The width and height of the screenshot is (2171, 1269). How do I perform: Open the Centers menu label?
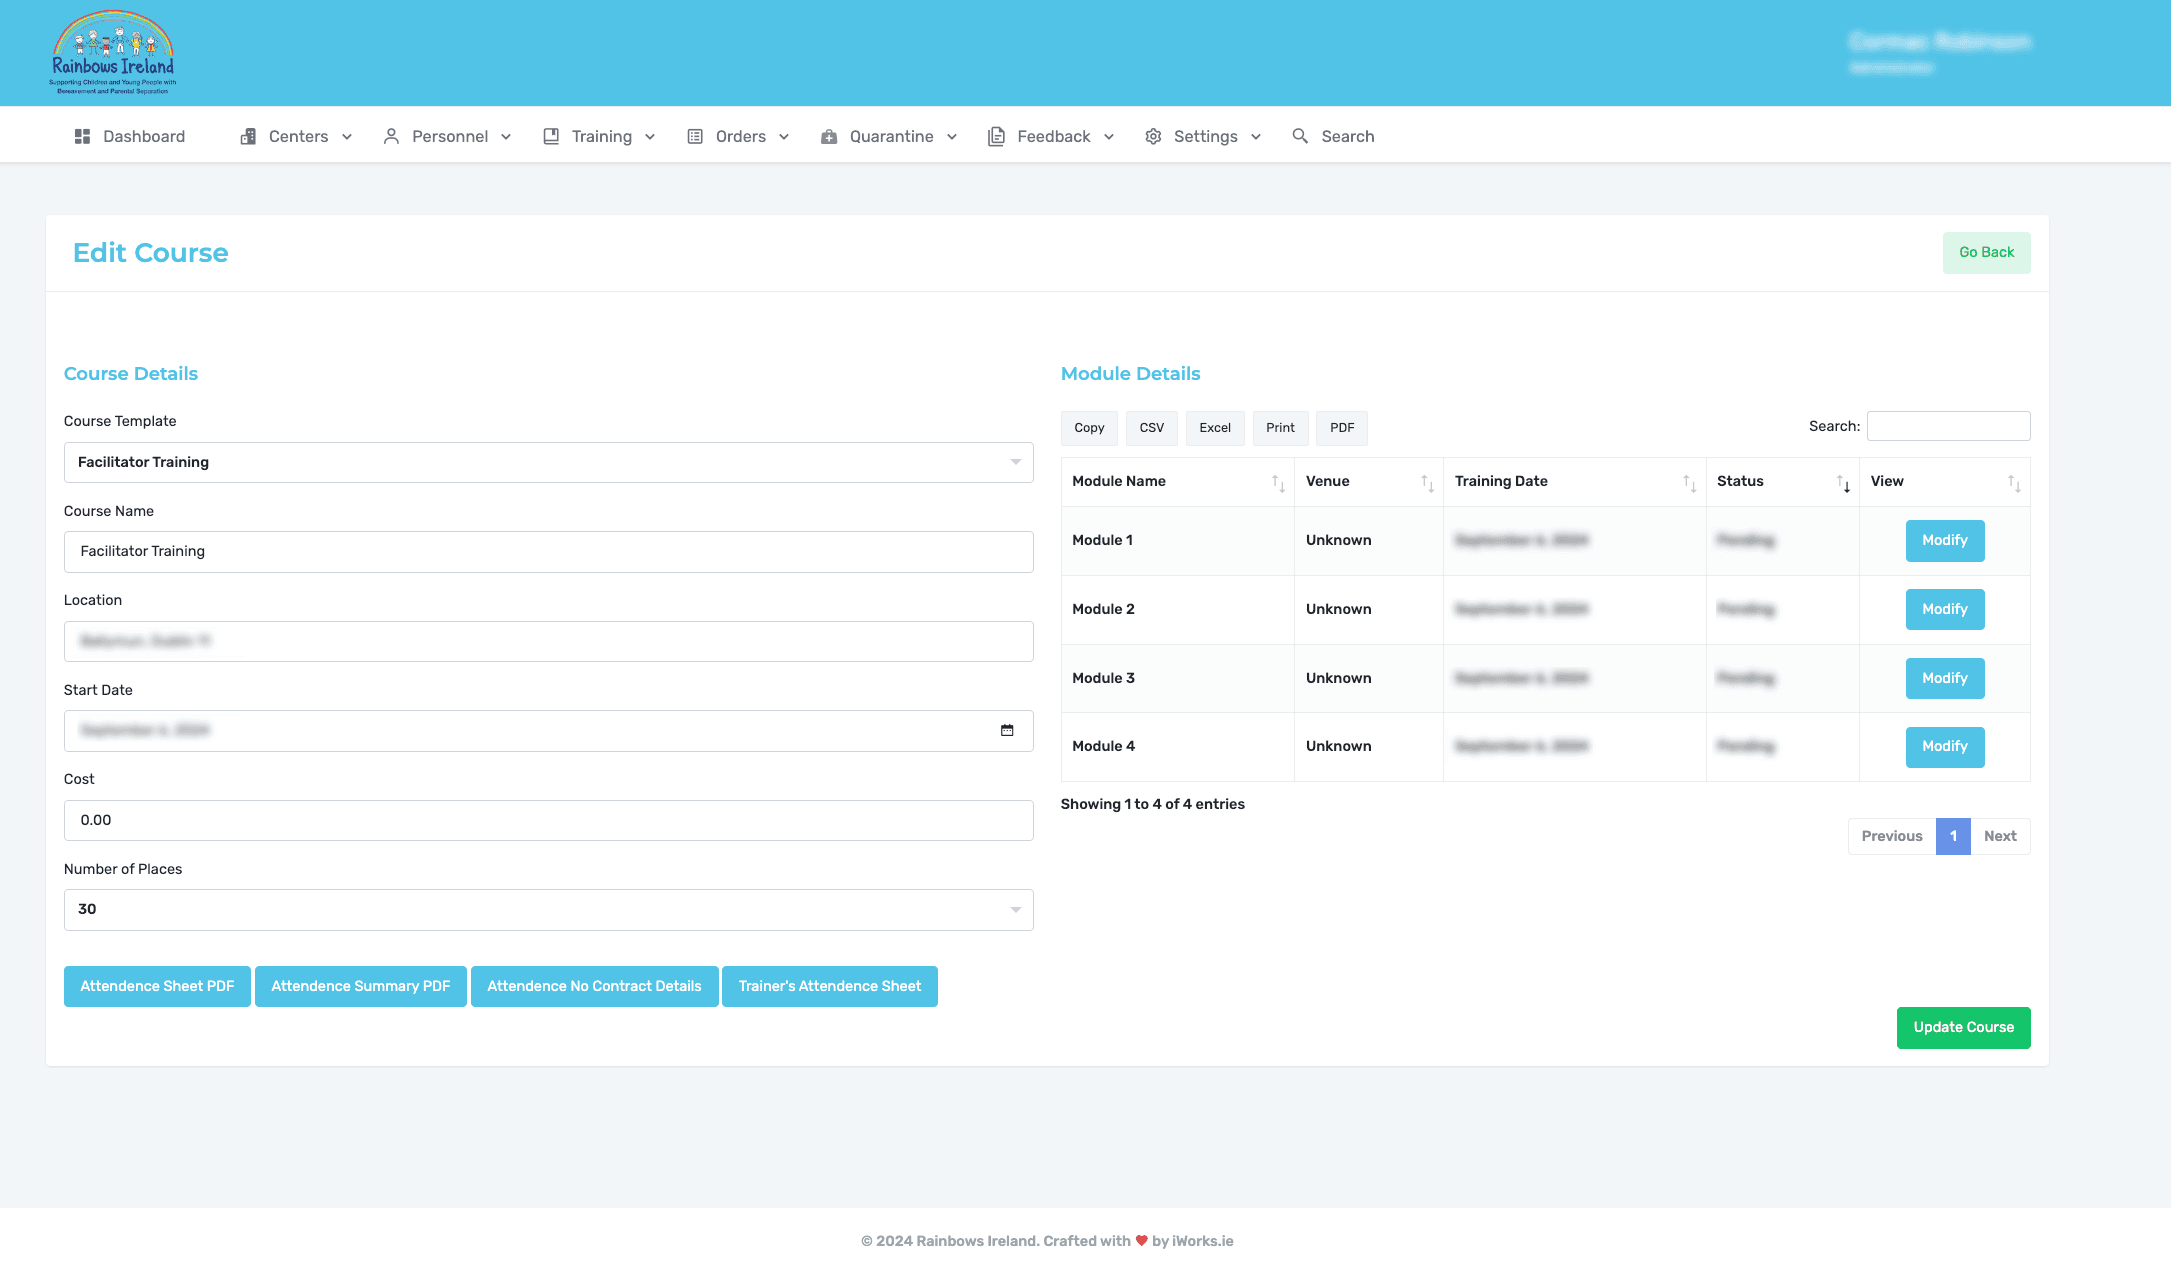pyautogui.click(x=298, y=136)
